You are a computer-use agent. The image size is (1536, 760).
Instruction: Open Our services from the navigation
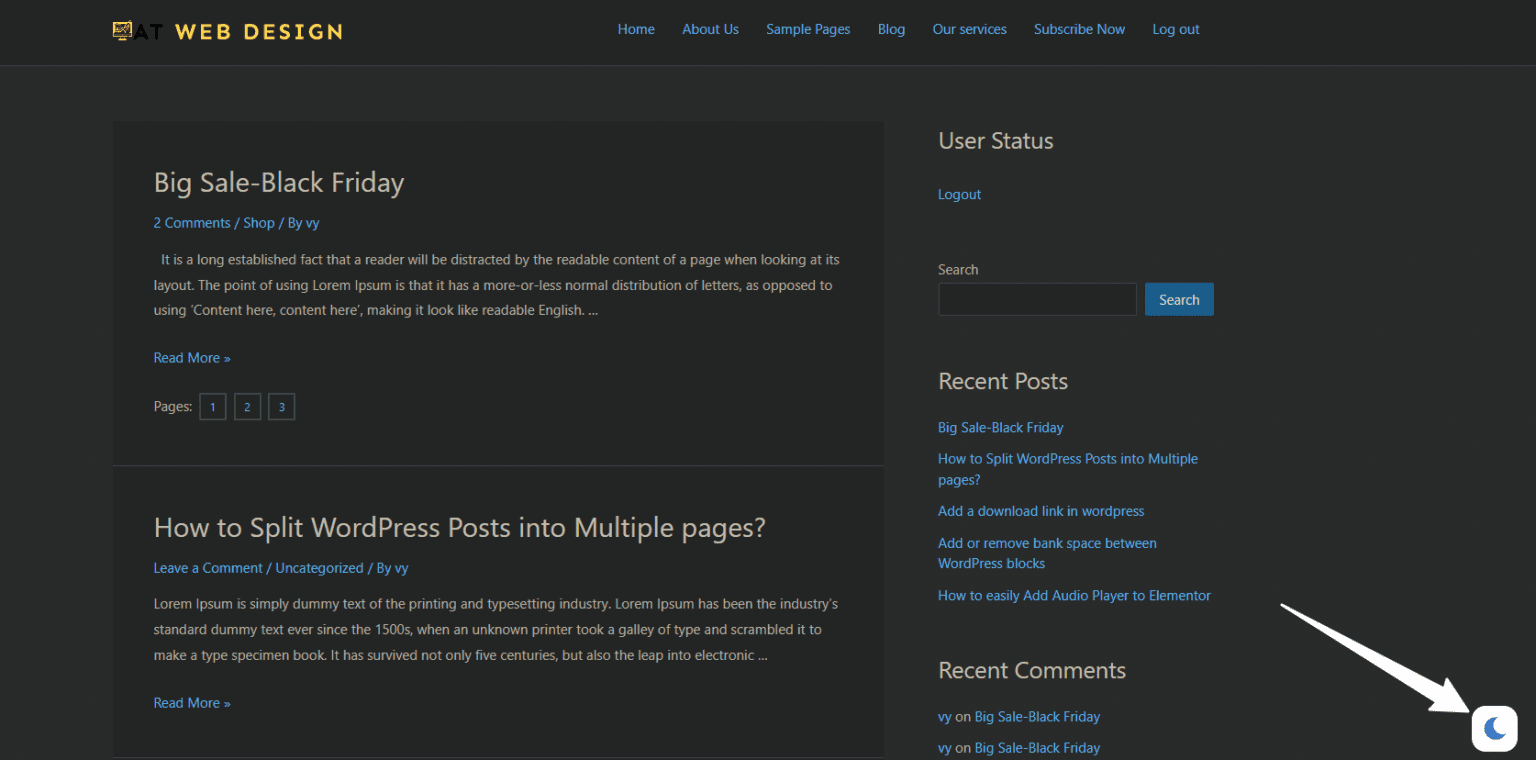click(x=969, y=29)
